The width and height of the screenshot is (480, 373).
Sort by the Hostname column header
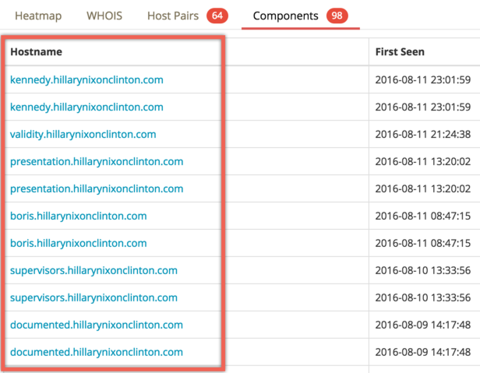[36, 52]
